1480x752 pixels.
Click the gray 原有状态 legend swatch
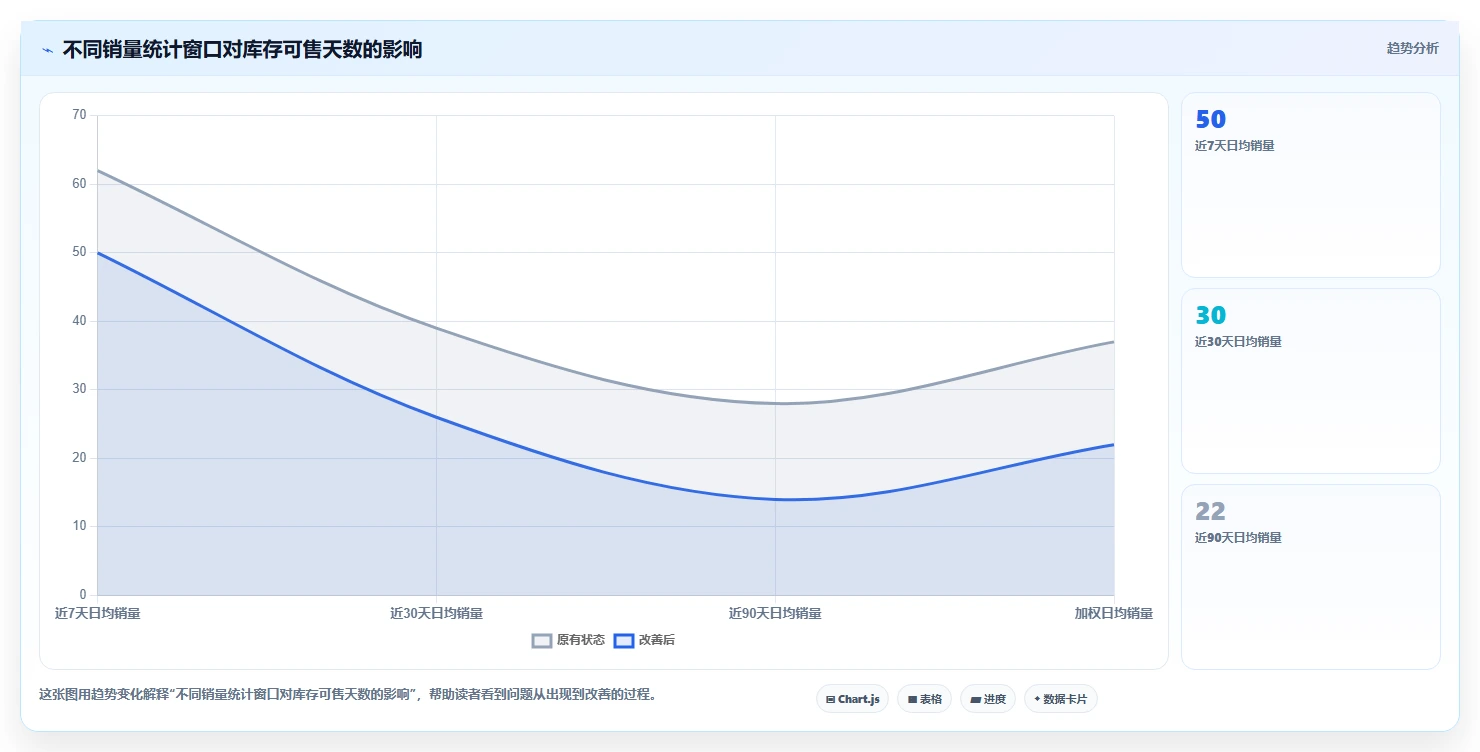point(542,641)
